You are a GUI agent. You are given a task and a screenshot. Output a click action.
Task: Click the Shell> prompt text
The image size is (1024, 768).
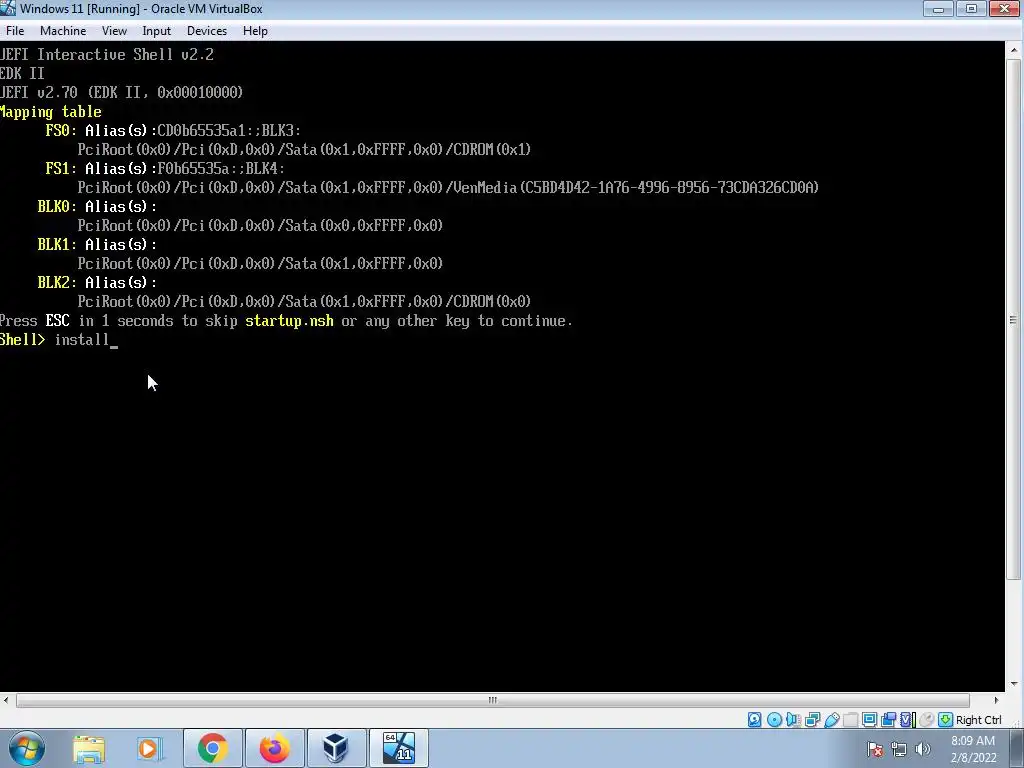tap(23, 340)
